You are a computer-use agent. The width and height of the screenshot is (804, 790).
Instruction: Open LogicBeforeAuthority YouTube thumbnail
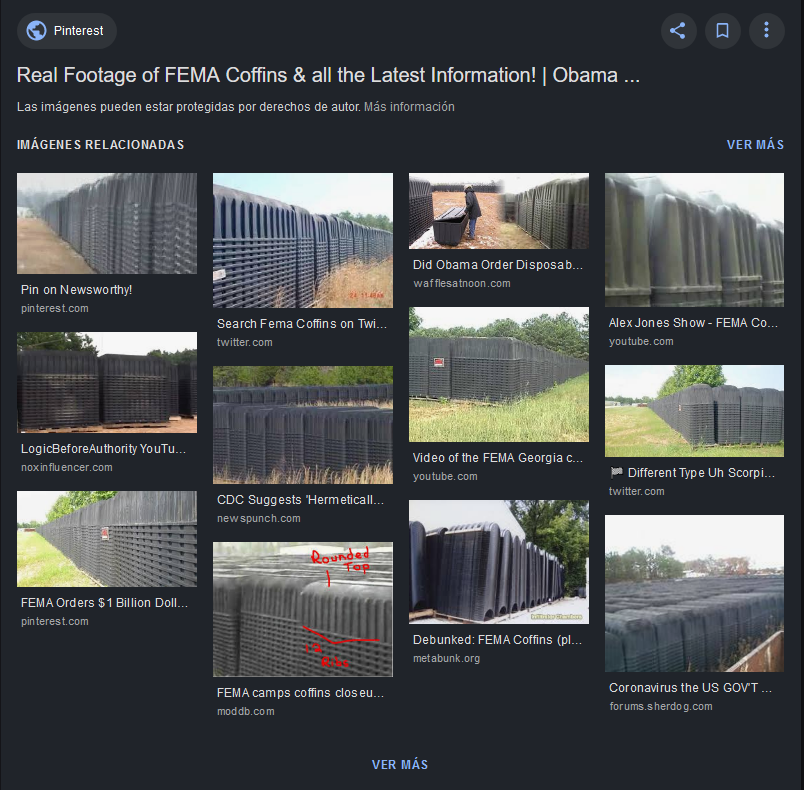tap(107, 382)
